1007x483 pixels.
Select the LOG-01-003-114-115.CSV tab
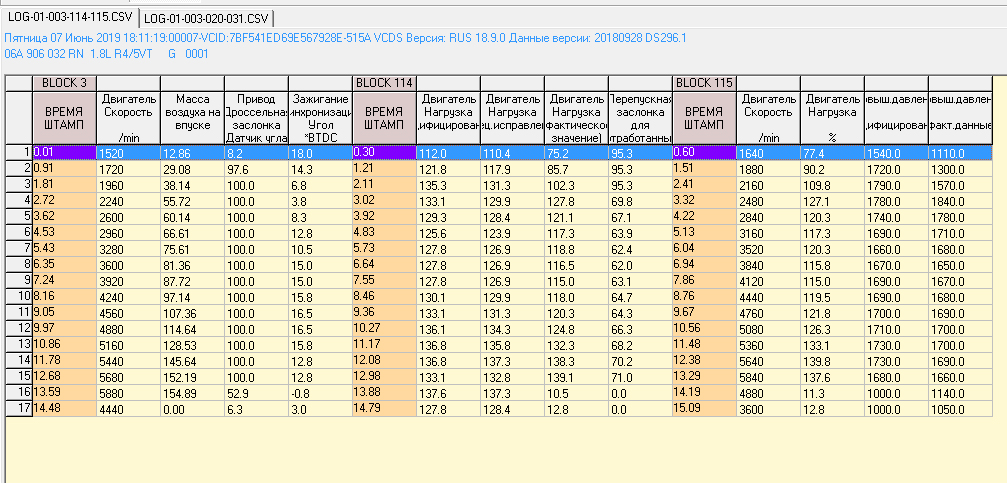coord(69,18)
